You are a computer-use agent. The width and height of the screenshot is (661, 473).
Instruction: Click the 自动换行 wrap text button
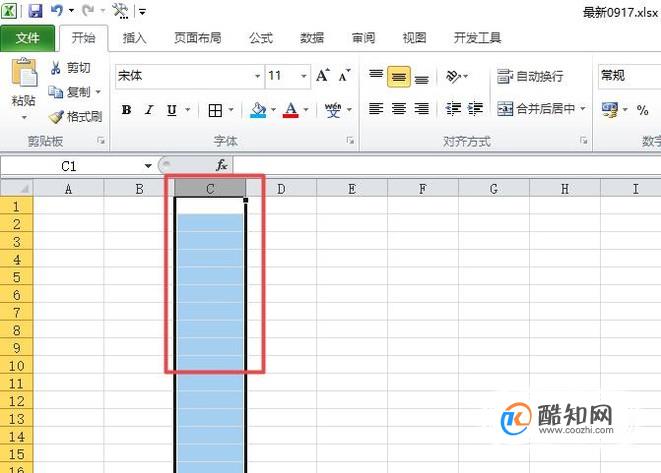coord(530,76)
